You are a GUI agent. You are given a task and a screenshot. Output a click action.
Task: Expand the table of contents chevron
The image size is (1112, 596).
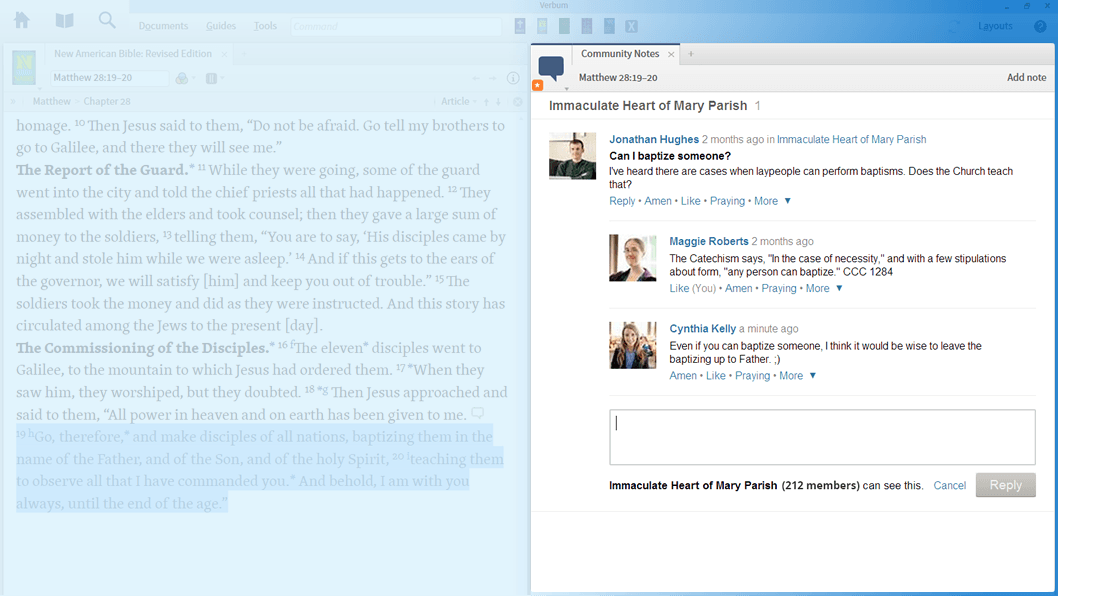pos(13,101)
